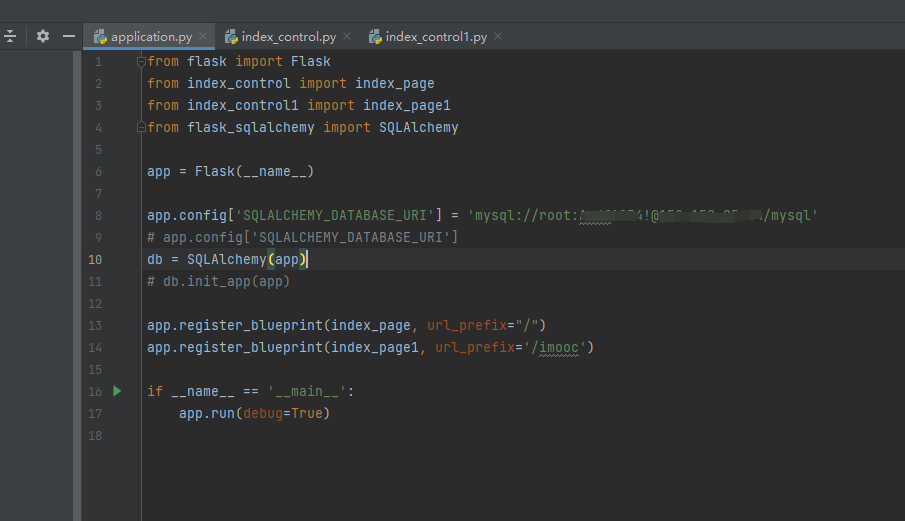
Task: Click index_page1 in the line 3 import
Action: (x=406, y=105)
